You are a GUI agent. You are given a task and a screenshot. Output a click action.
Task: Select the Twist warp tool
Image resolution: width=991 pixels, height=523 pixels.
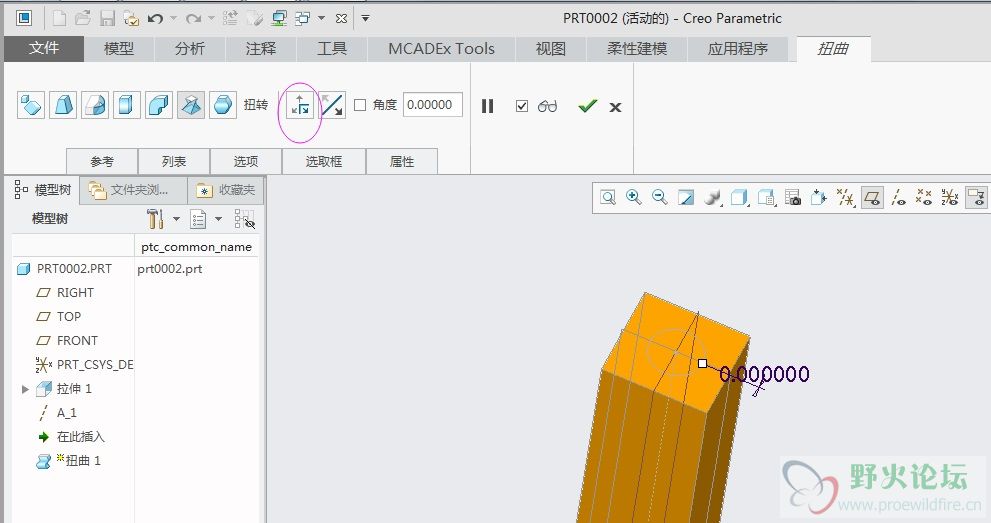(191, 105)
